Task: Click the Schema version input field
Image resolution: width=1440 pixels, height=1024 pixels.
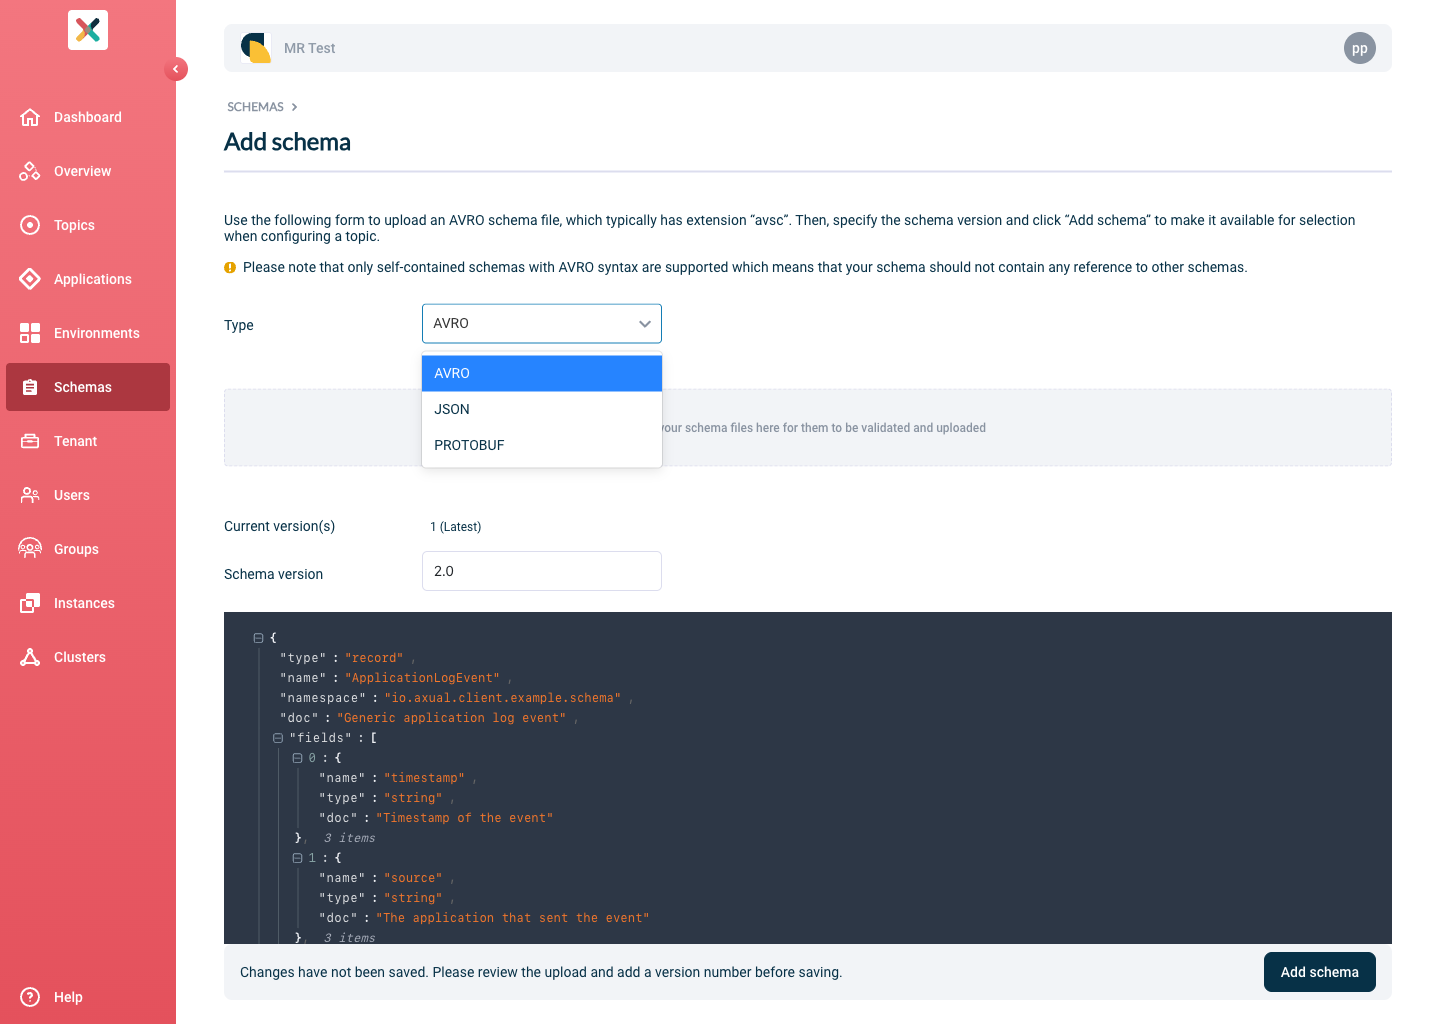Action: click(541, 571)
